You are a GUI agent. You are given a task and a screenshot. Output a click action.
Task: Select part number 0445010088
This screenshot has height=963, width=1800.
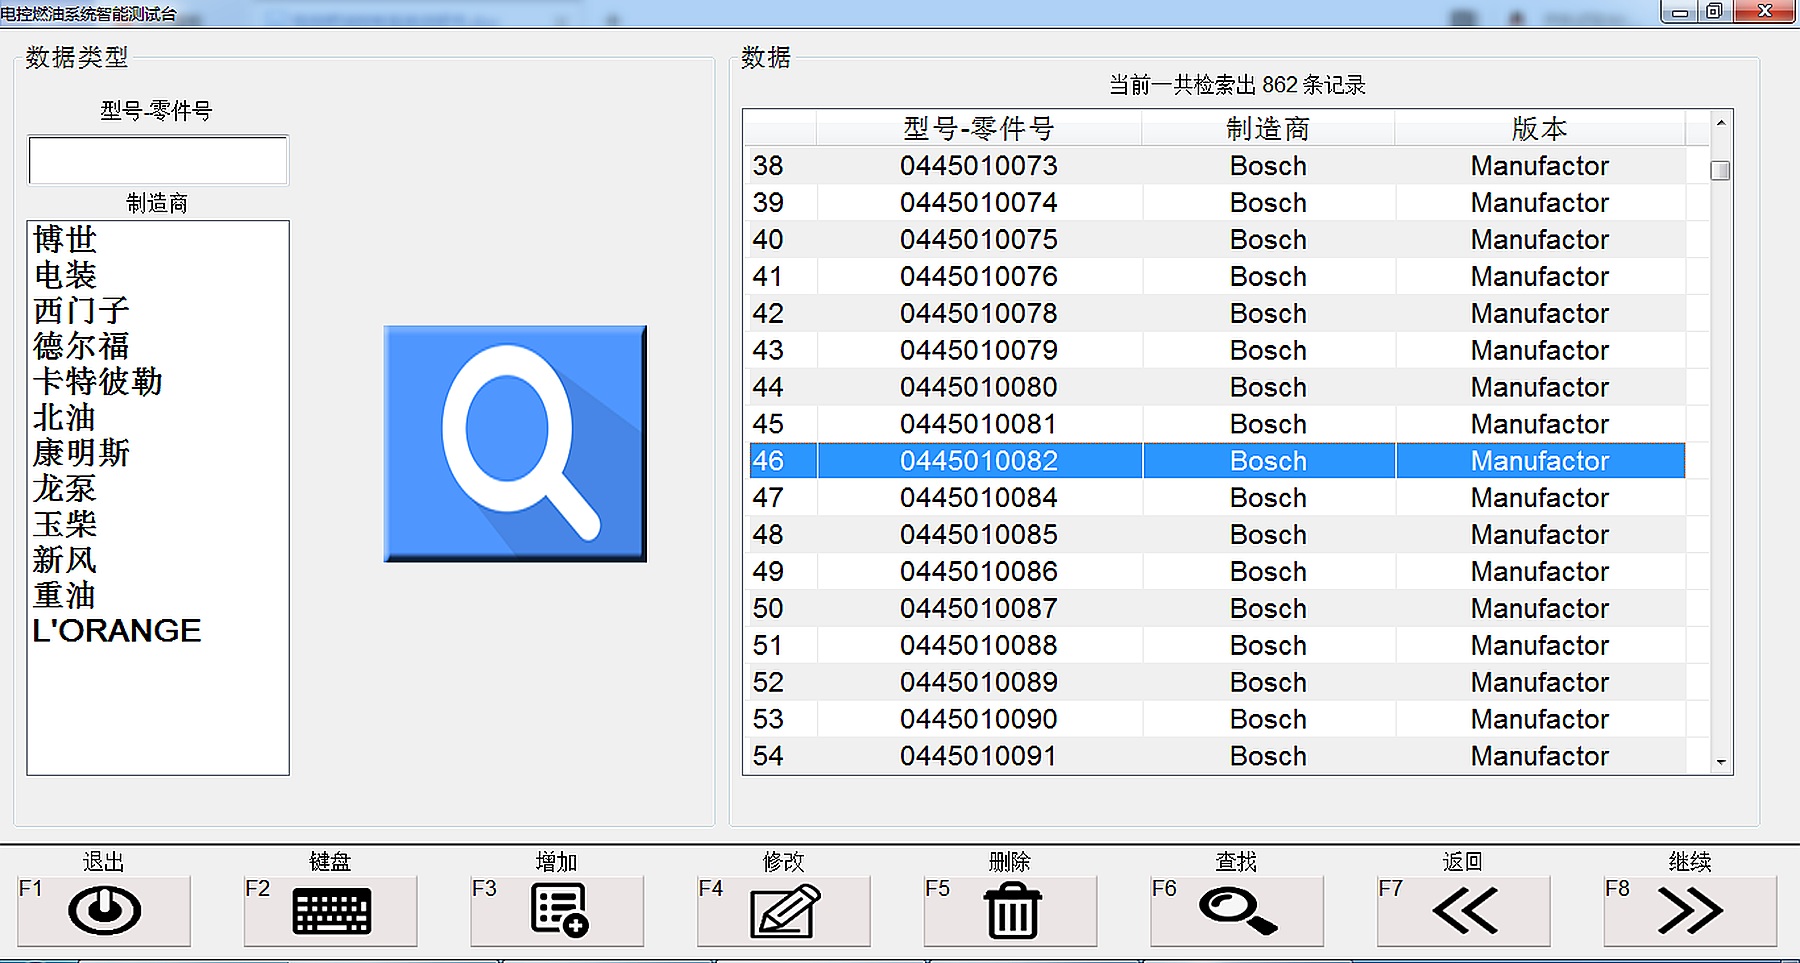pos(979,646)
